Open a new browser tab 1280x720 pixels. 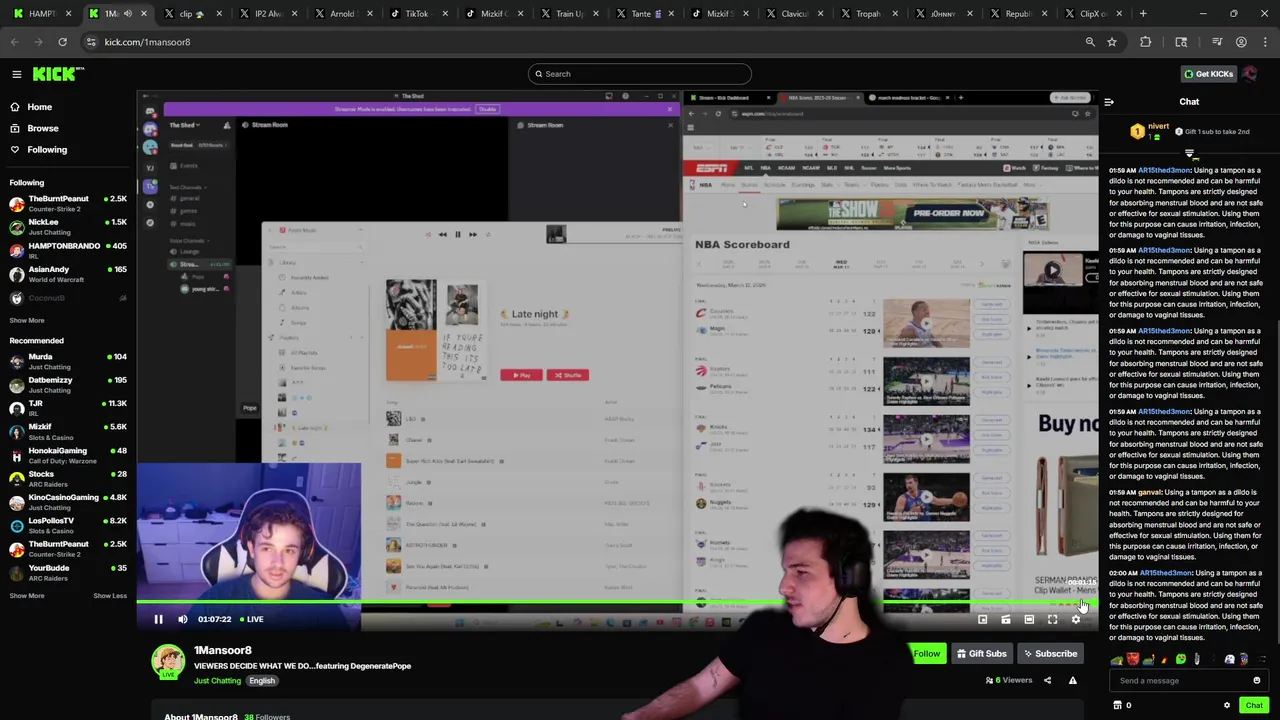[x=1143, y=14]
